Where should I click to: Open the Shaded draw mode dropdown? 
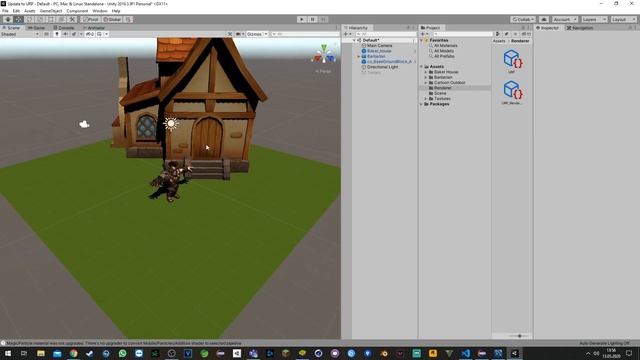point(20,34)
